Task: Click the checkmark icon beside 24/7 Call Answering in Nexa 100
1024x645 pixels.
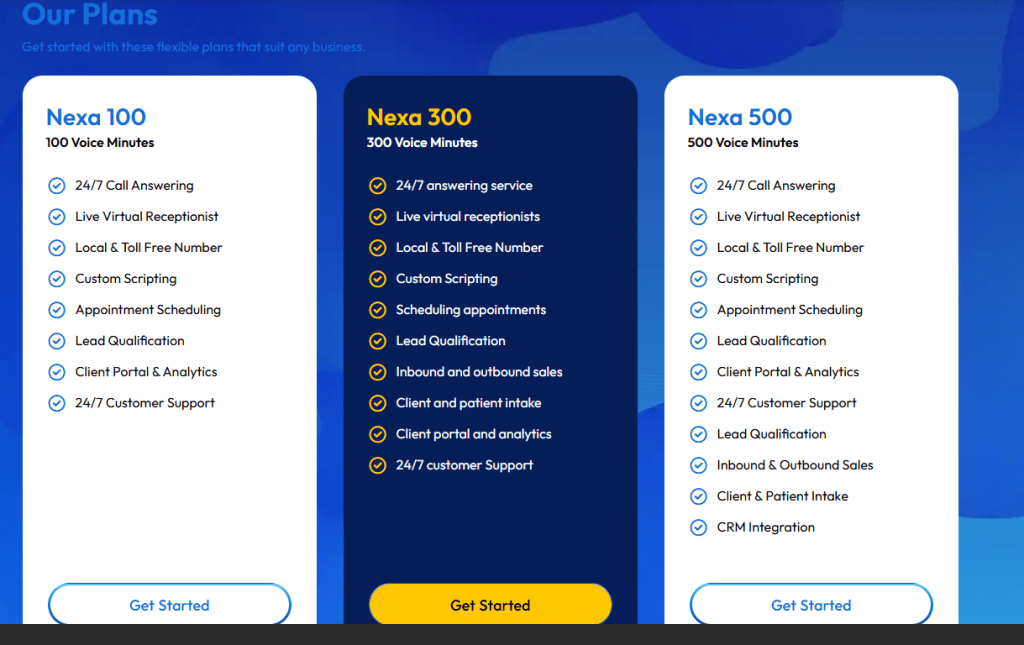Action: click(x=57, y=185)
